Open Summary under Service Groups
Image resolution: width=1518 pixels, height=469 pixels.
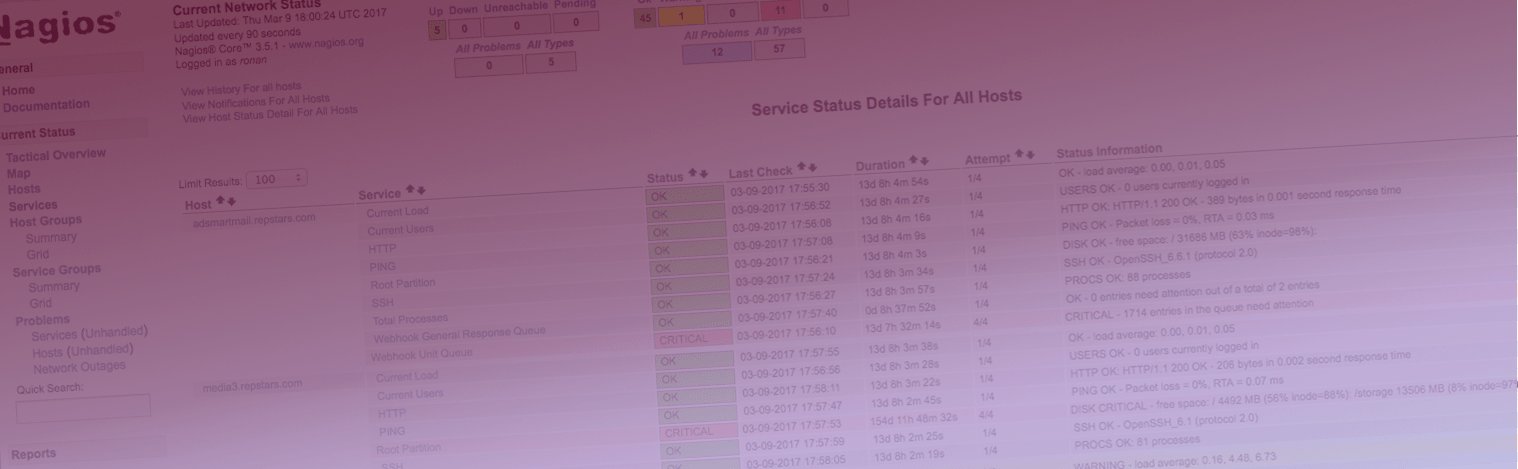coord(54,287)
